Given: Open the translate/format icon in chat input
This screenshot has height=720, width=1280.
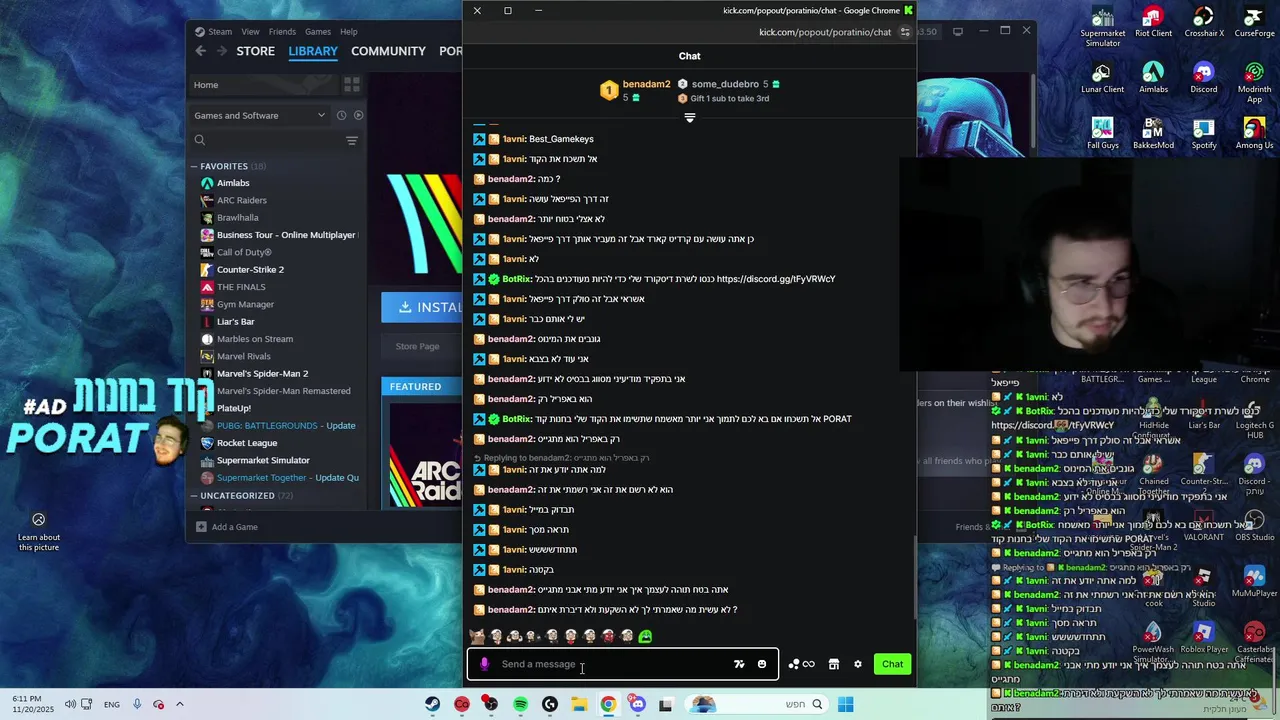Looking at the screenshot, I should [x=739, y=664].
